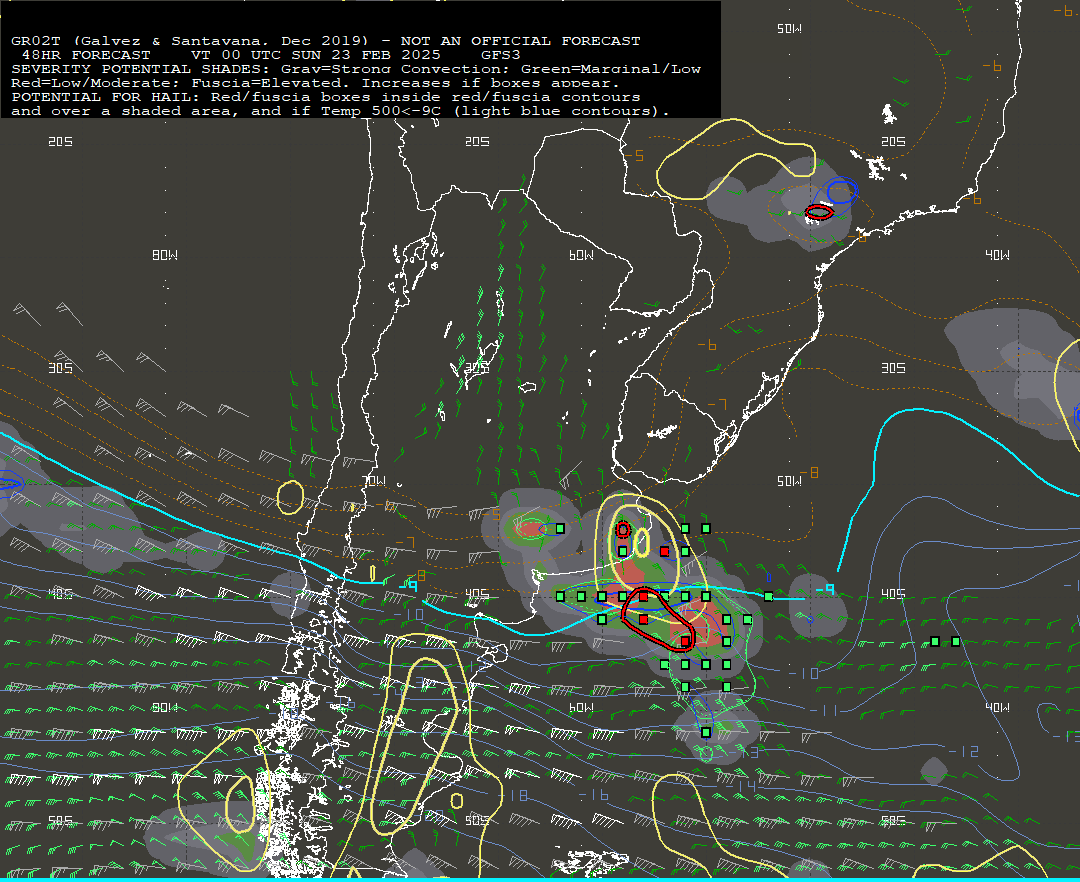Select the isolated green box on the cyan line
1080x882 pixels.
coord(769,596)
